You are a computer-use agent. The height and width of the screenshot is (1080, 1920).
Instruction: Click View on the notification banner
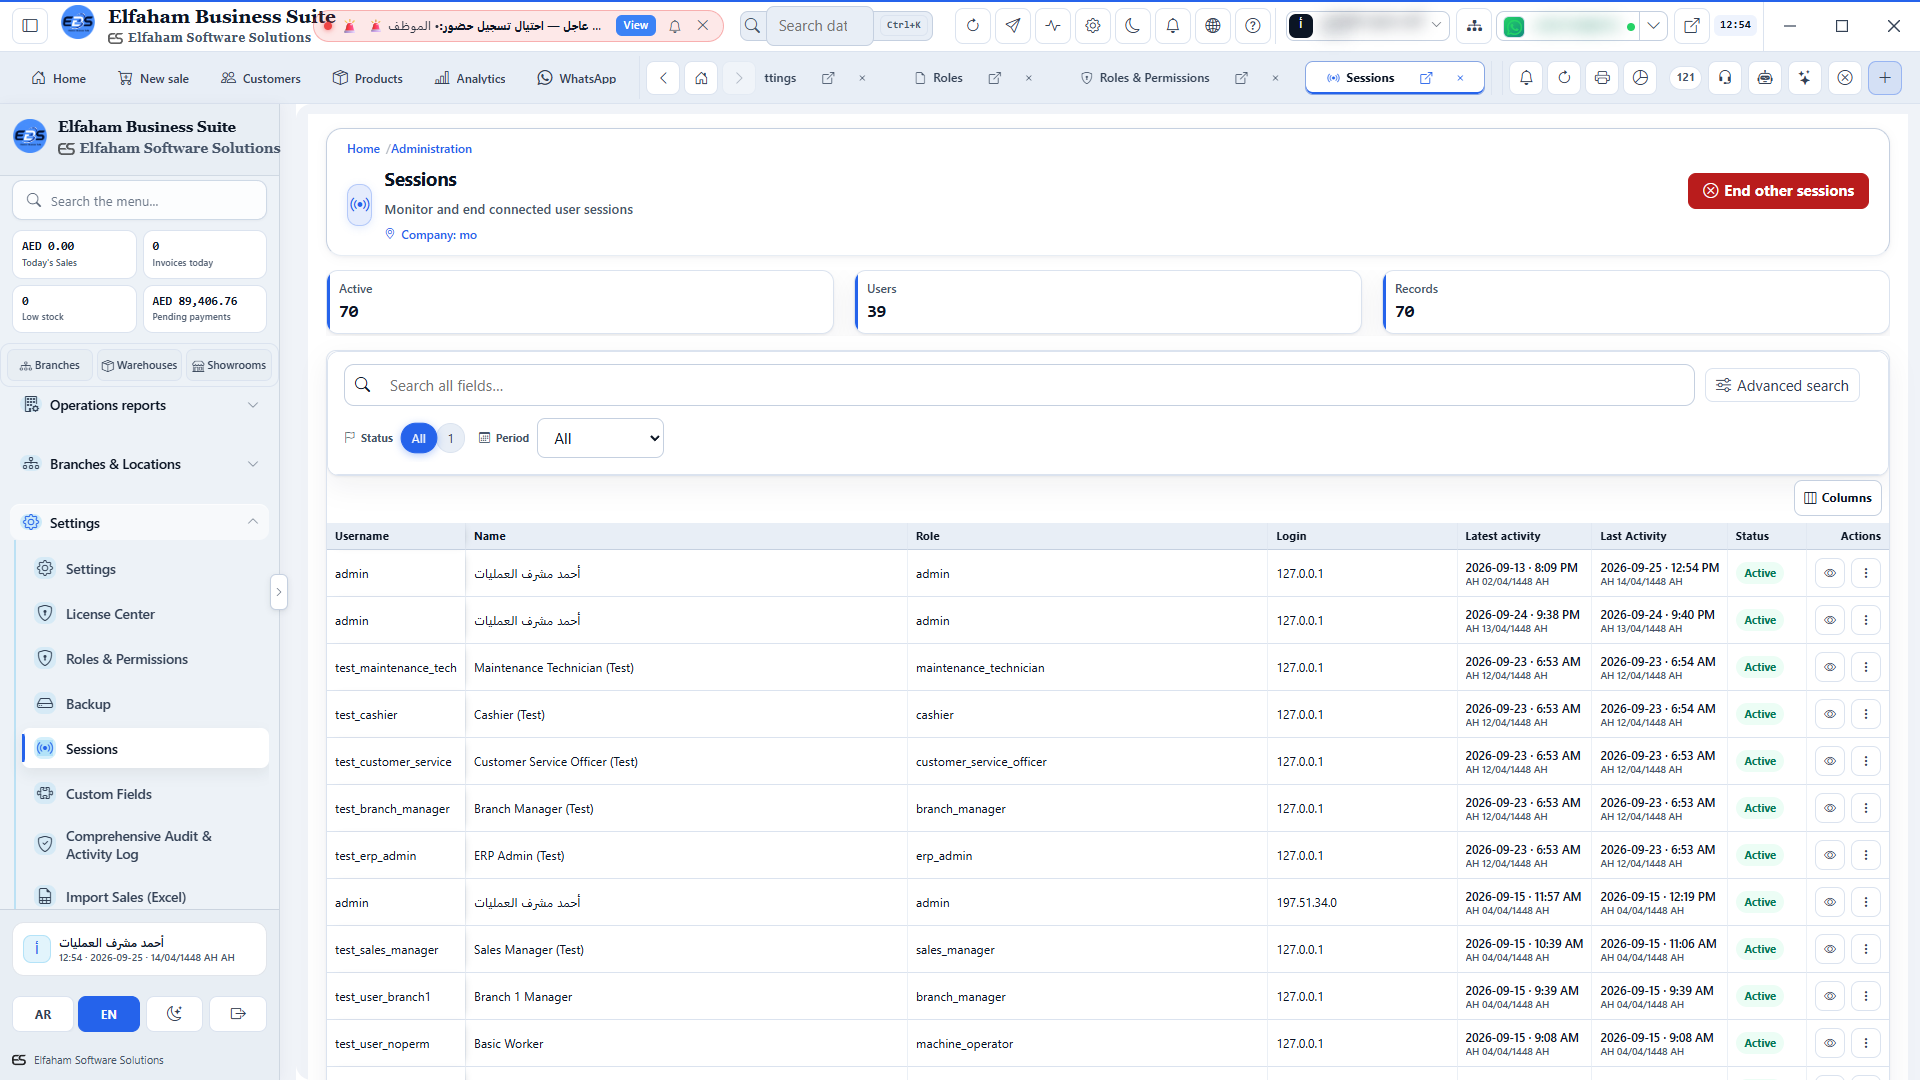coord(636,26)
